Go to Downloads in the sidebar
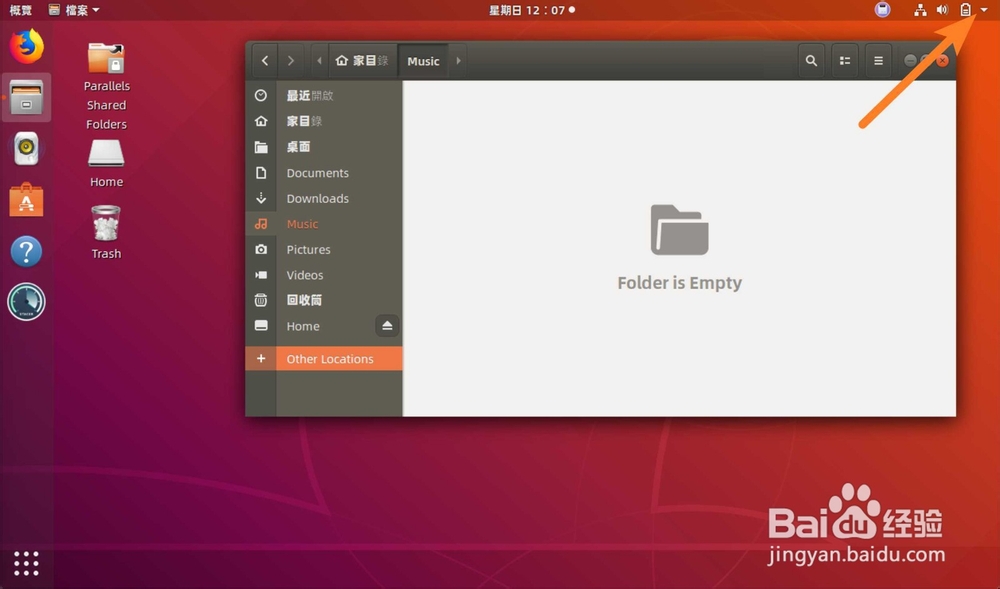Image resolution: width=1000 pixels, height=589 pixels. 317,198
